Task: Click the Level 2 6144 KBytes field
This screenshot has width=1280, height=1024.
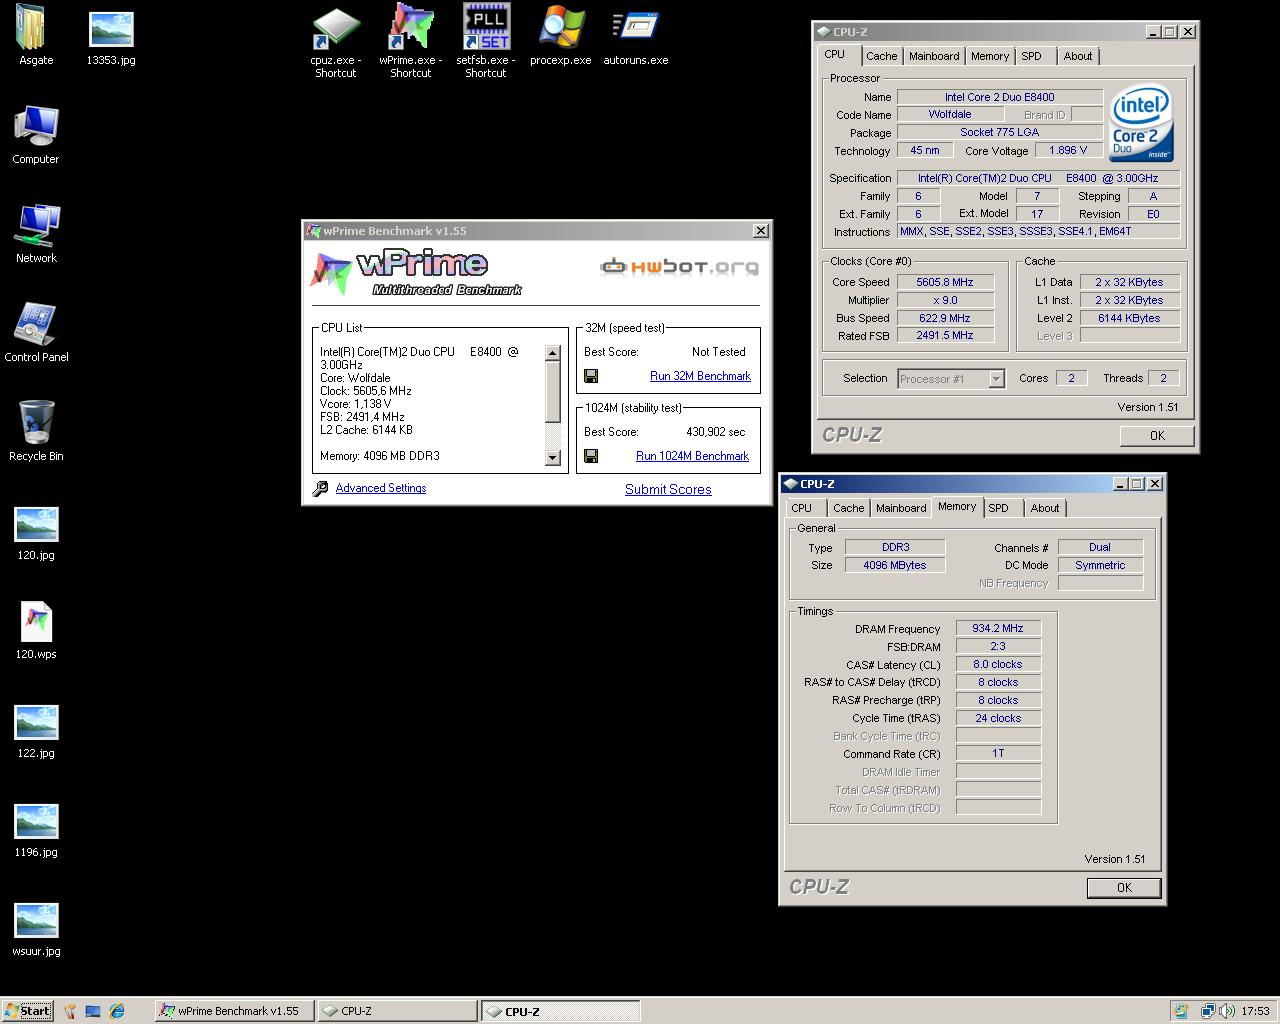Action: click(1130, 318)
